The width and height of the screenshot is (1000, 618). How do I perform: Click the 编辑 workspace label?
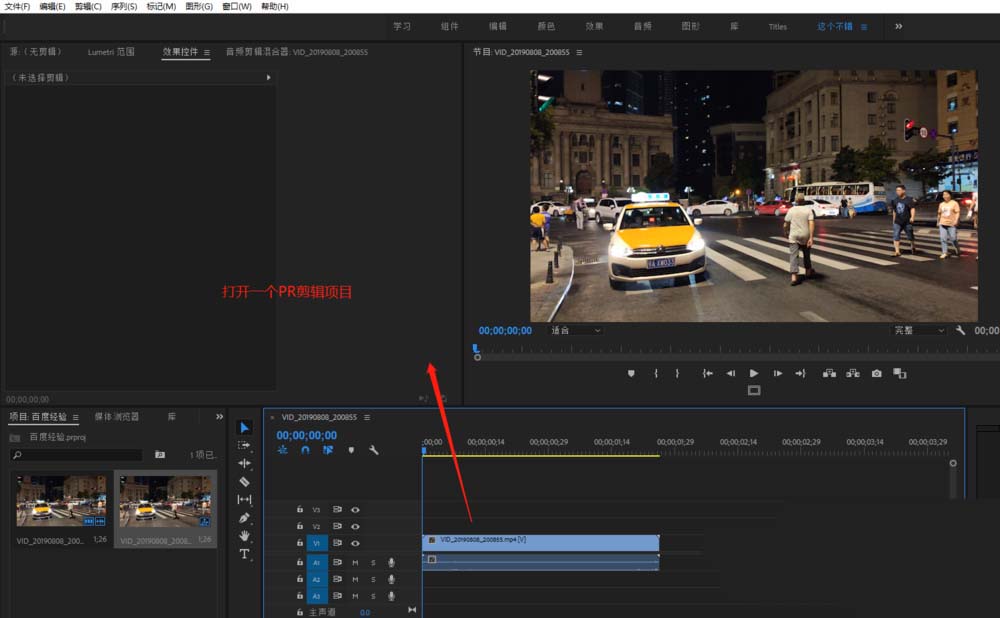(x=497, y=27)
